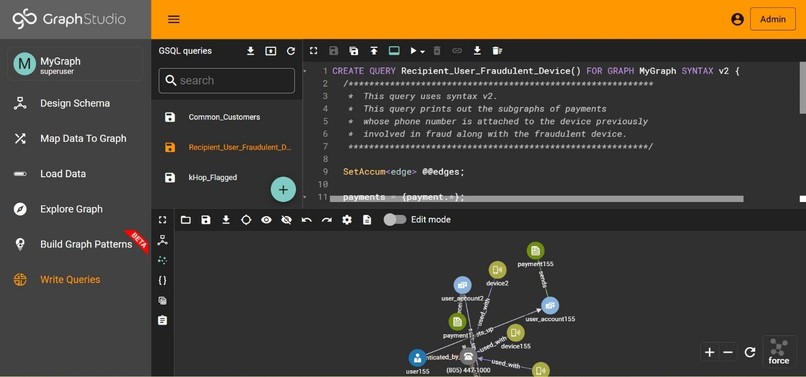
Task: Download the query from editor toolbar
Action: click(477, 50)
